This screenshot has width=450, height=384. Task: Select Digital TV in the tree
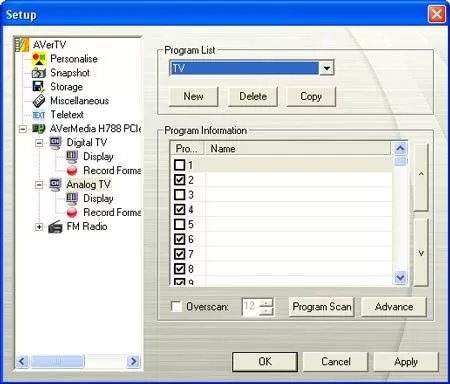(x=87, y=143)
